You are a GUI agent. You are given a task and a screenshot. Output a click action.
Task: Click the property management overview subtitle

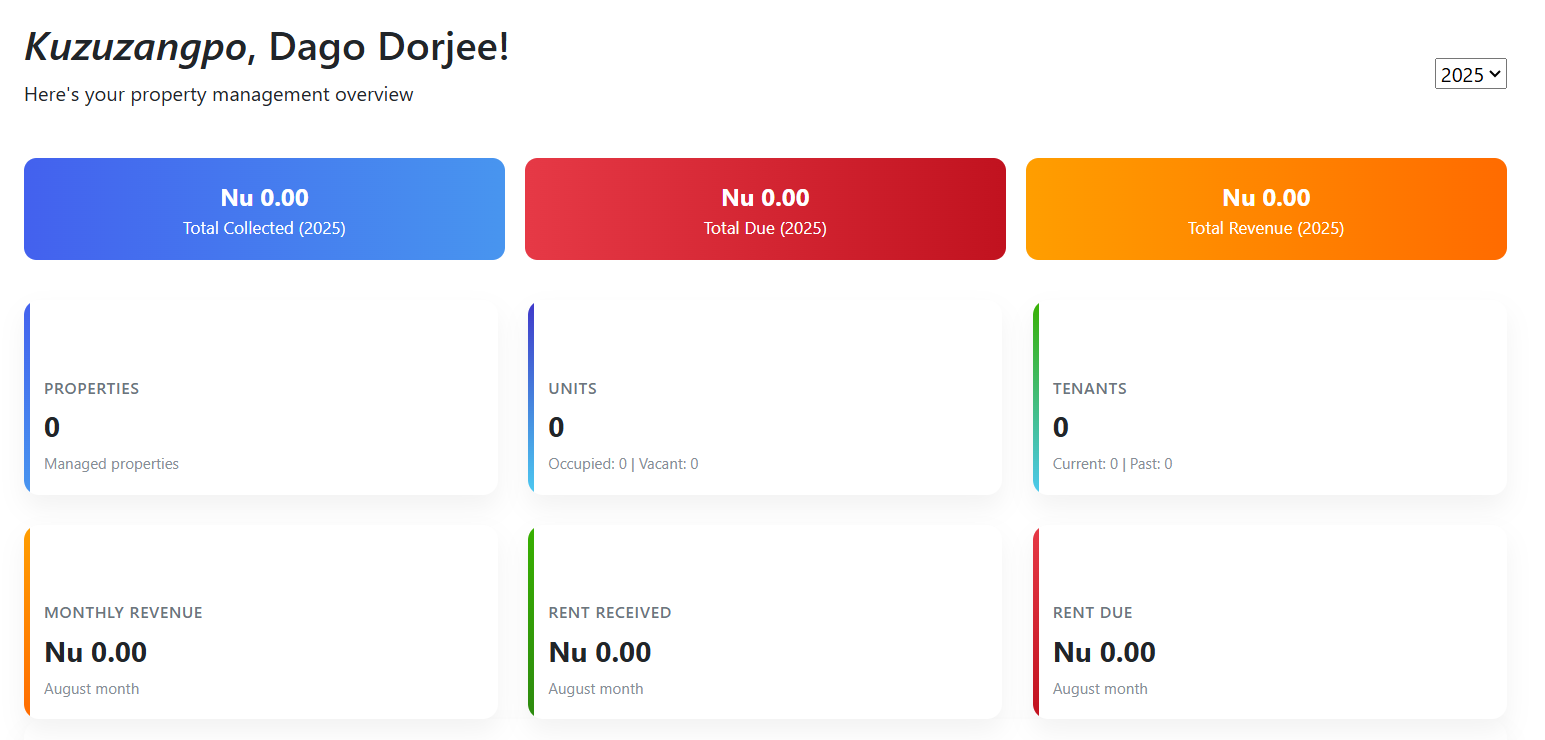219,95
